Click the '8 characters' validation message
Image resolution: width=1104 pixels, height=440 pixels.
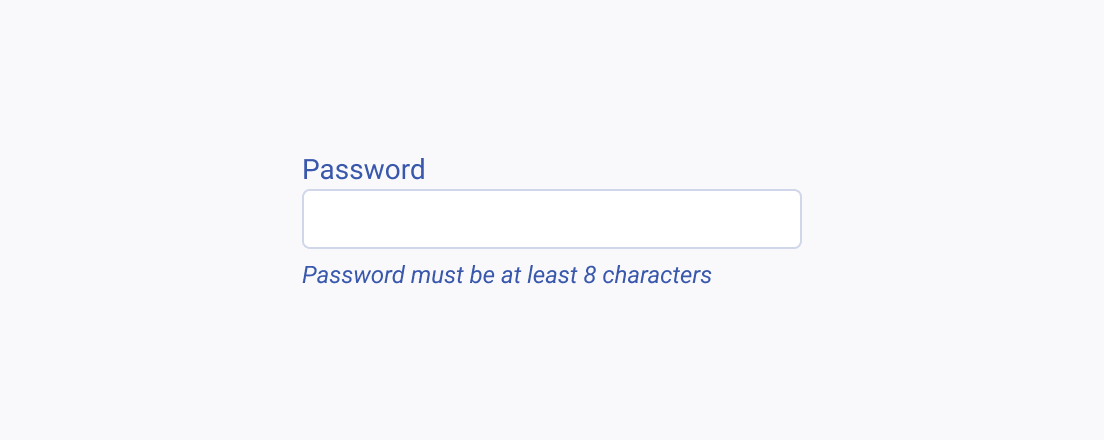(x=507, y=275)
